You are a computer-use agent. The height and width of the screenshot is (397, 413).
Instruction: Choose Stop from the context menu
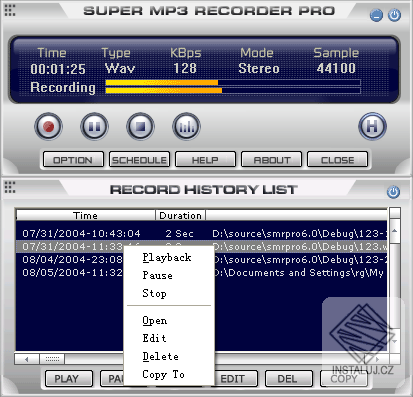coord(169,293)
